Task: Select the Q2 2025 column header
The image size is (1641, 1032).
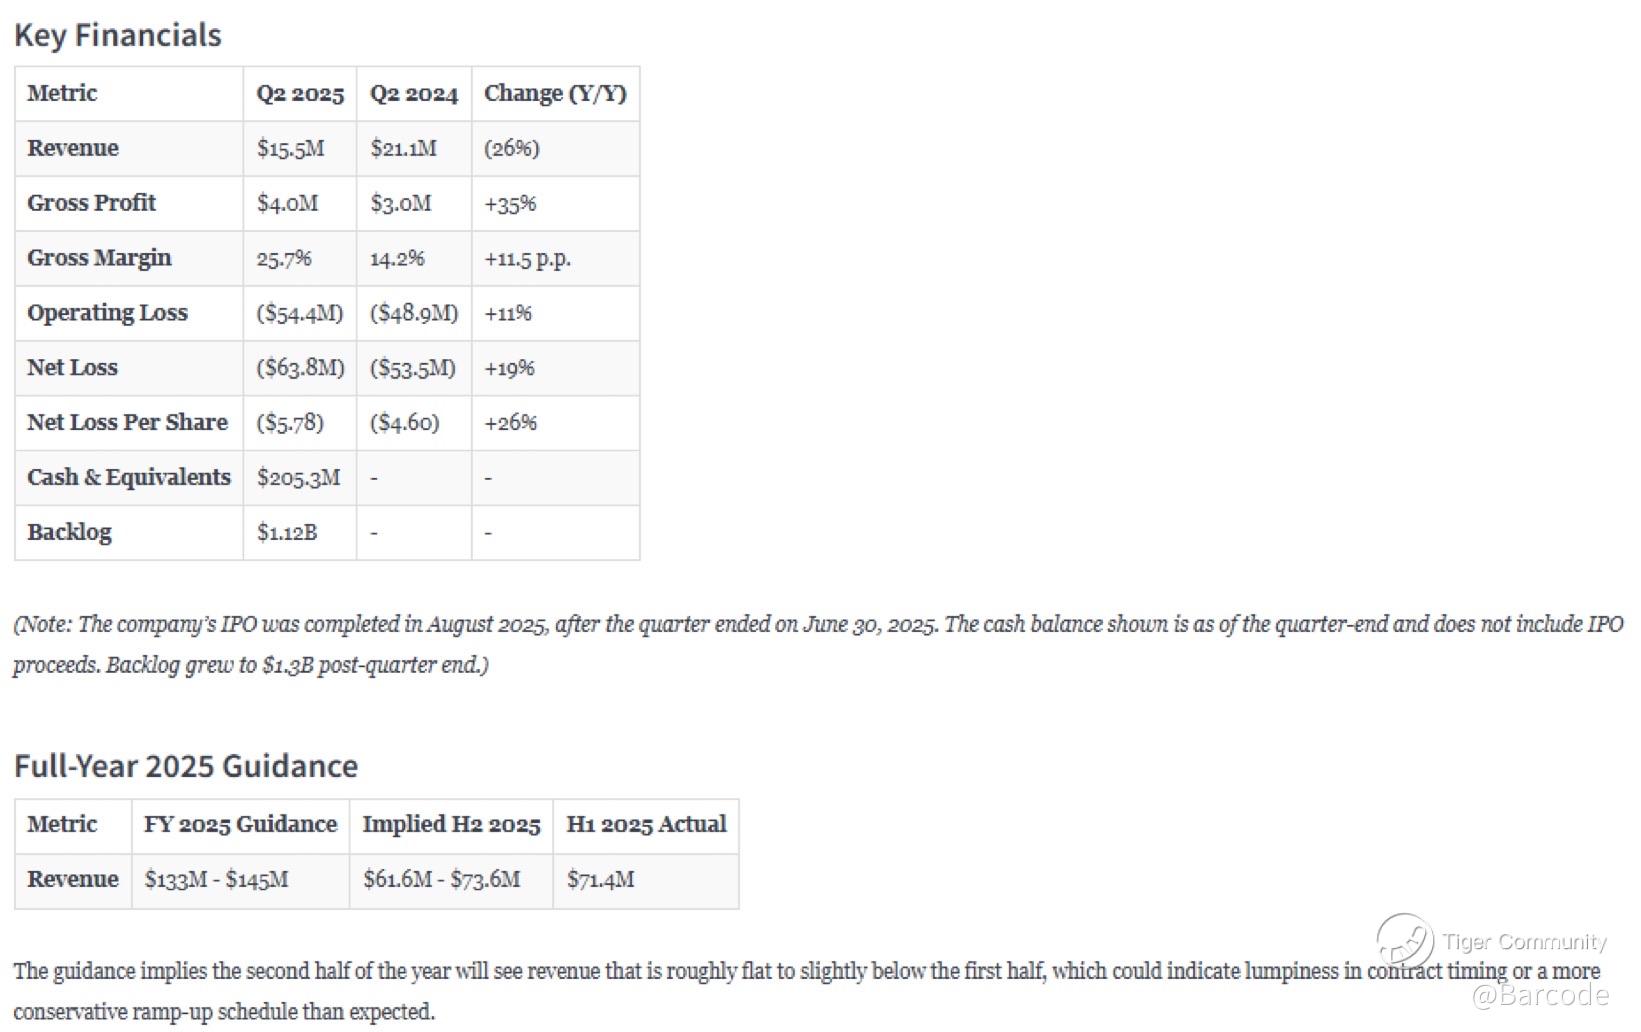Action: click(300, 94)
